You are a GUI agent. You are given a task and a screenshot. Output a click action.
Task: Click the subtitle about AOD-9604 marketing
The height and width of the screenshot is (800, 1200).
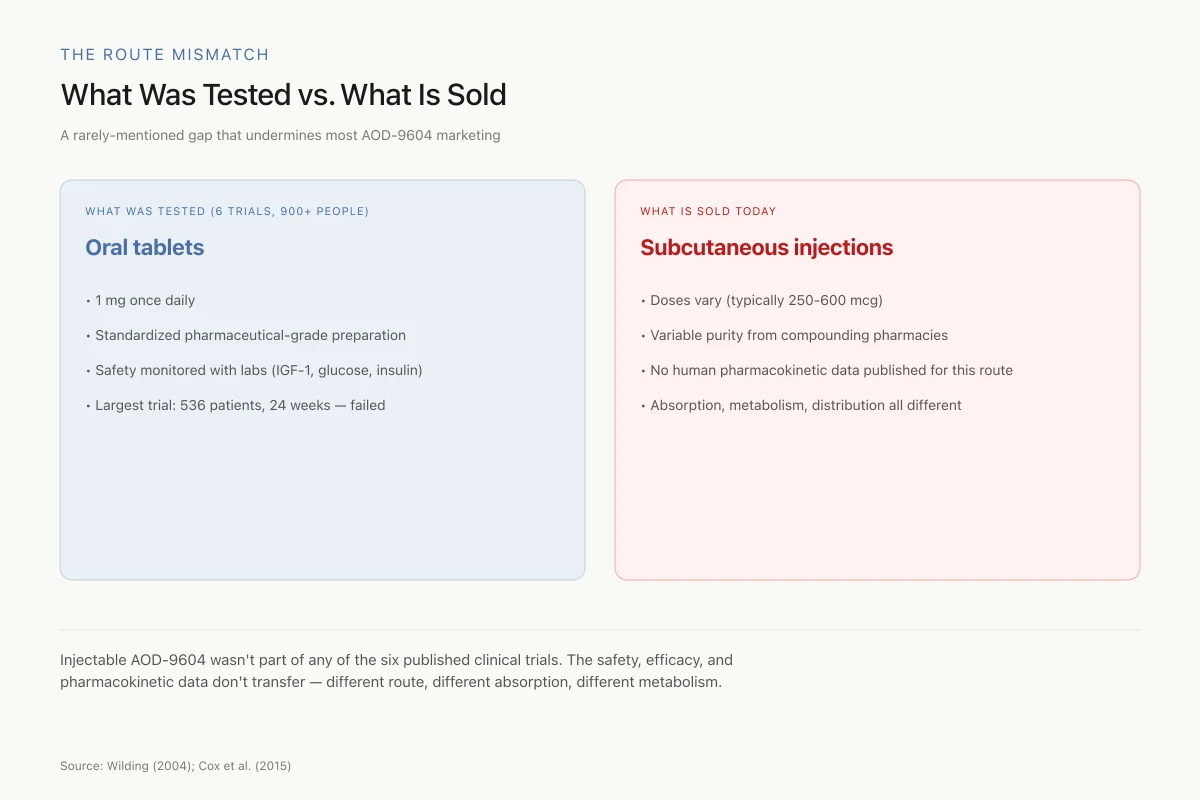[x=280, y=135]
